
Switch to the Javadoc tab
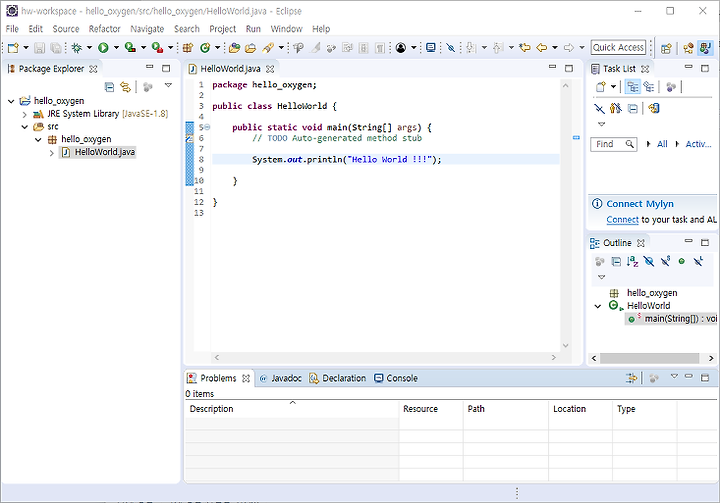coord(281,378)
